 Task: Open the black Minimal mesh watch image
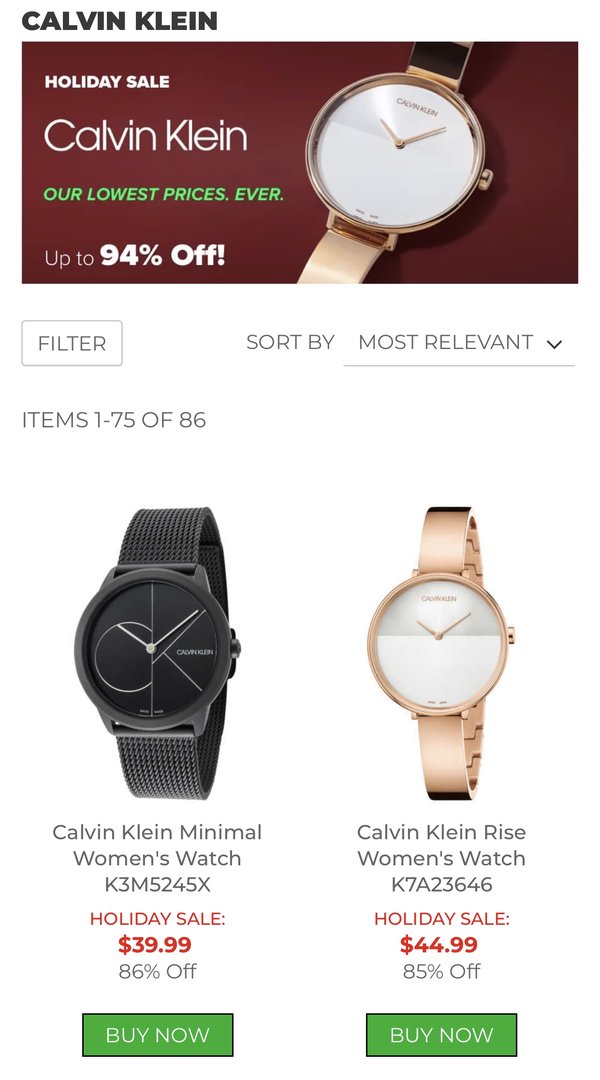[x=158, y=653]
